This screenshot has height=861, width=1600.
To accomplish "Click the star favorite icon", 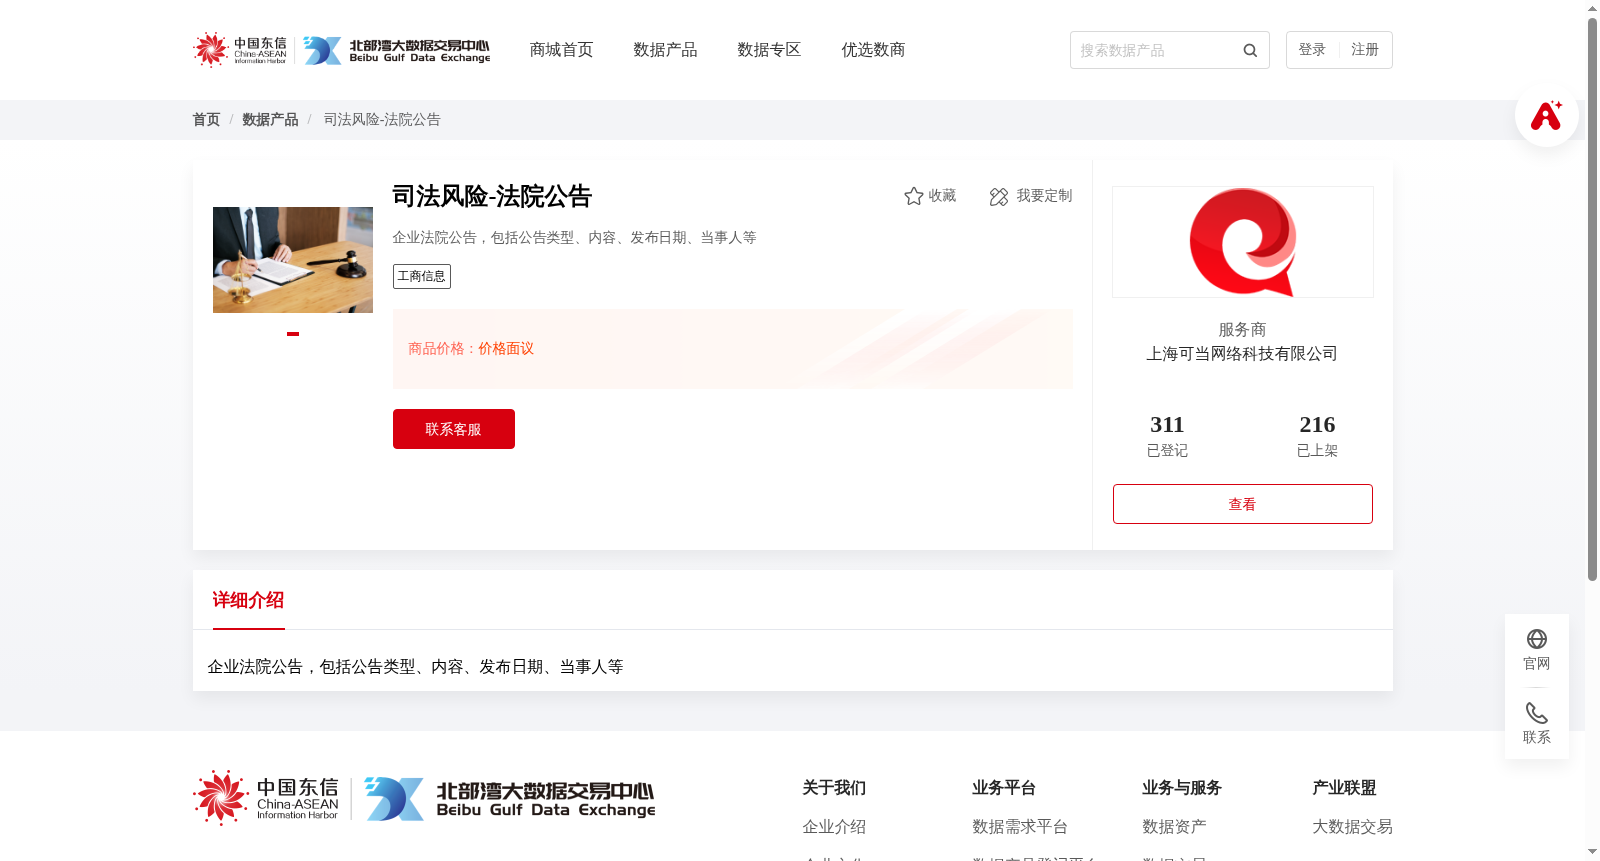I will click(x=913, y=196).
